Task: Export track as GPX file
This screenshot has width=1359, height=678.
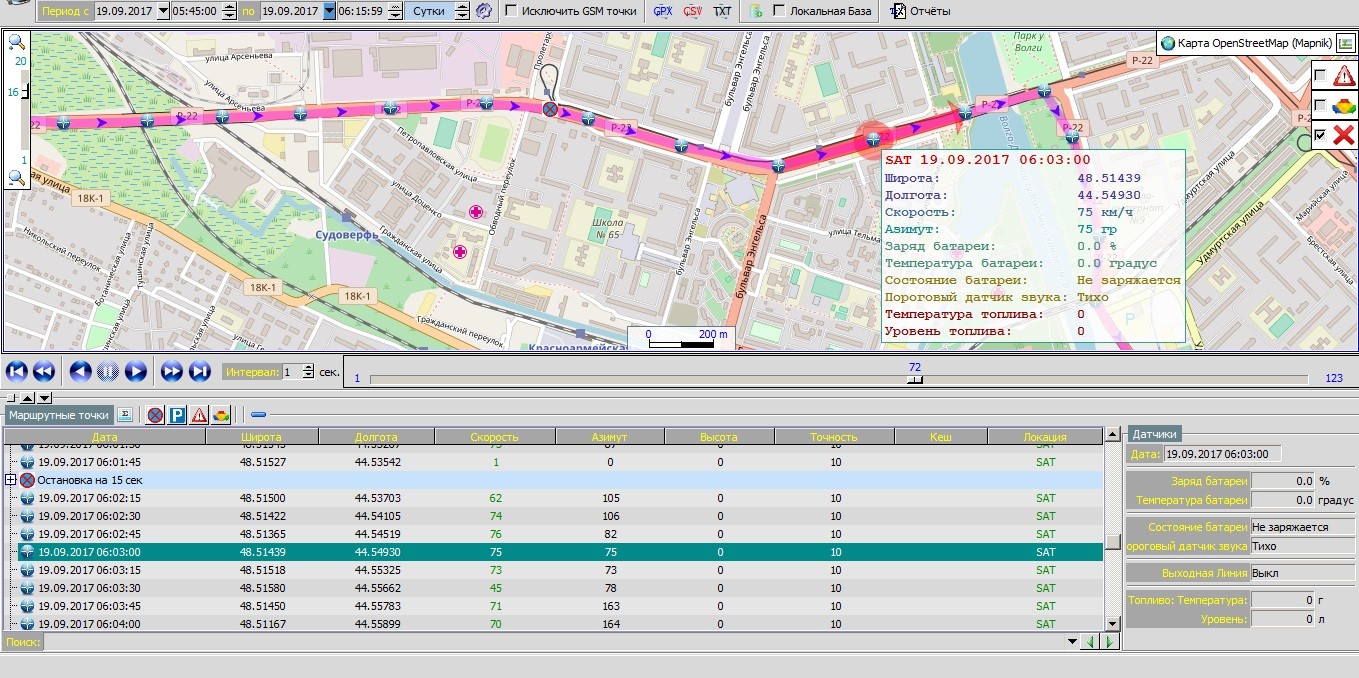Action: (x=662, y=11)
